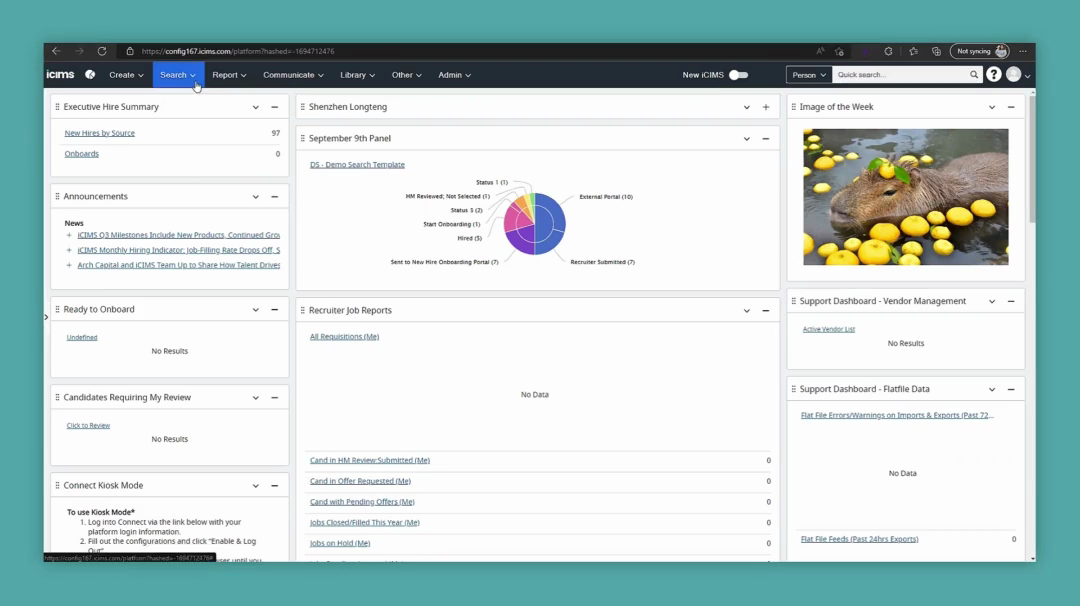Image resolution: width=1080 pixels, height=606 pixels.
Task: Grab the Executive Hire Summary drag handle
Action: tap(57, 107)
